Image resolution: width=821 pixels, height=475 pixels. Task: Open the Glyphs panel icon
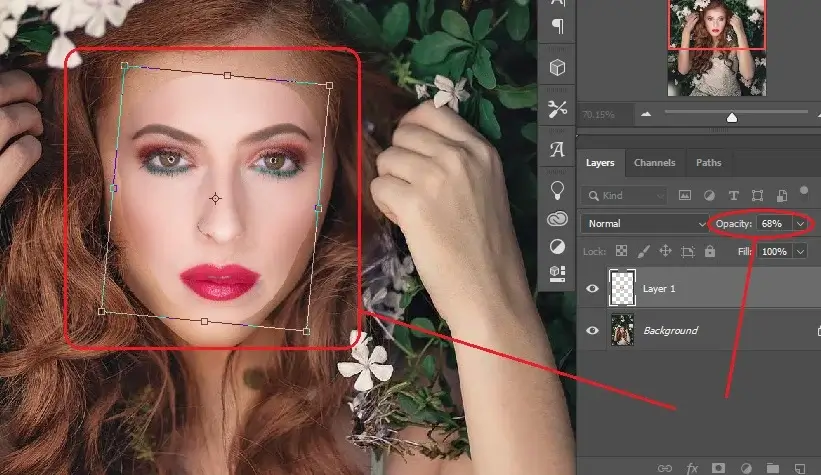click(557, 150)
